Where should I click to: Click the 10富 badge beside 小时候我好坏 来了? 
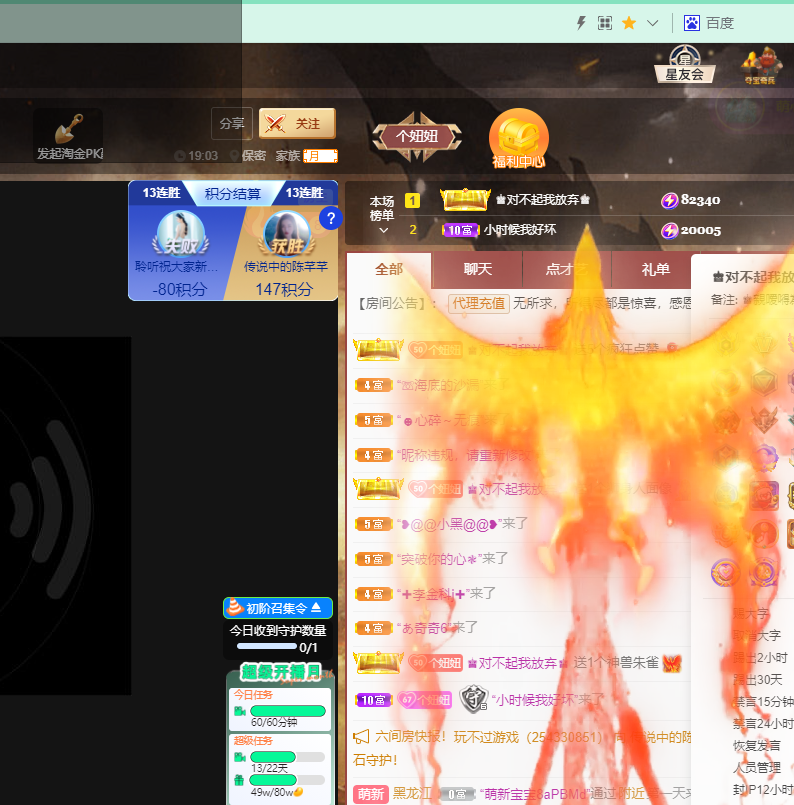373,700
